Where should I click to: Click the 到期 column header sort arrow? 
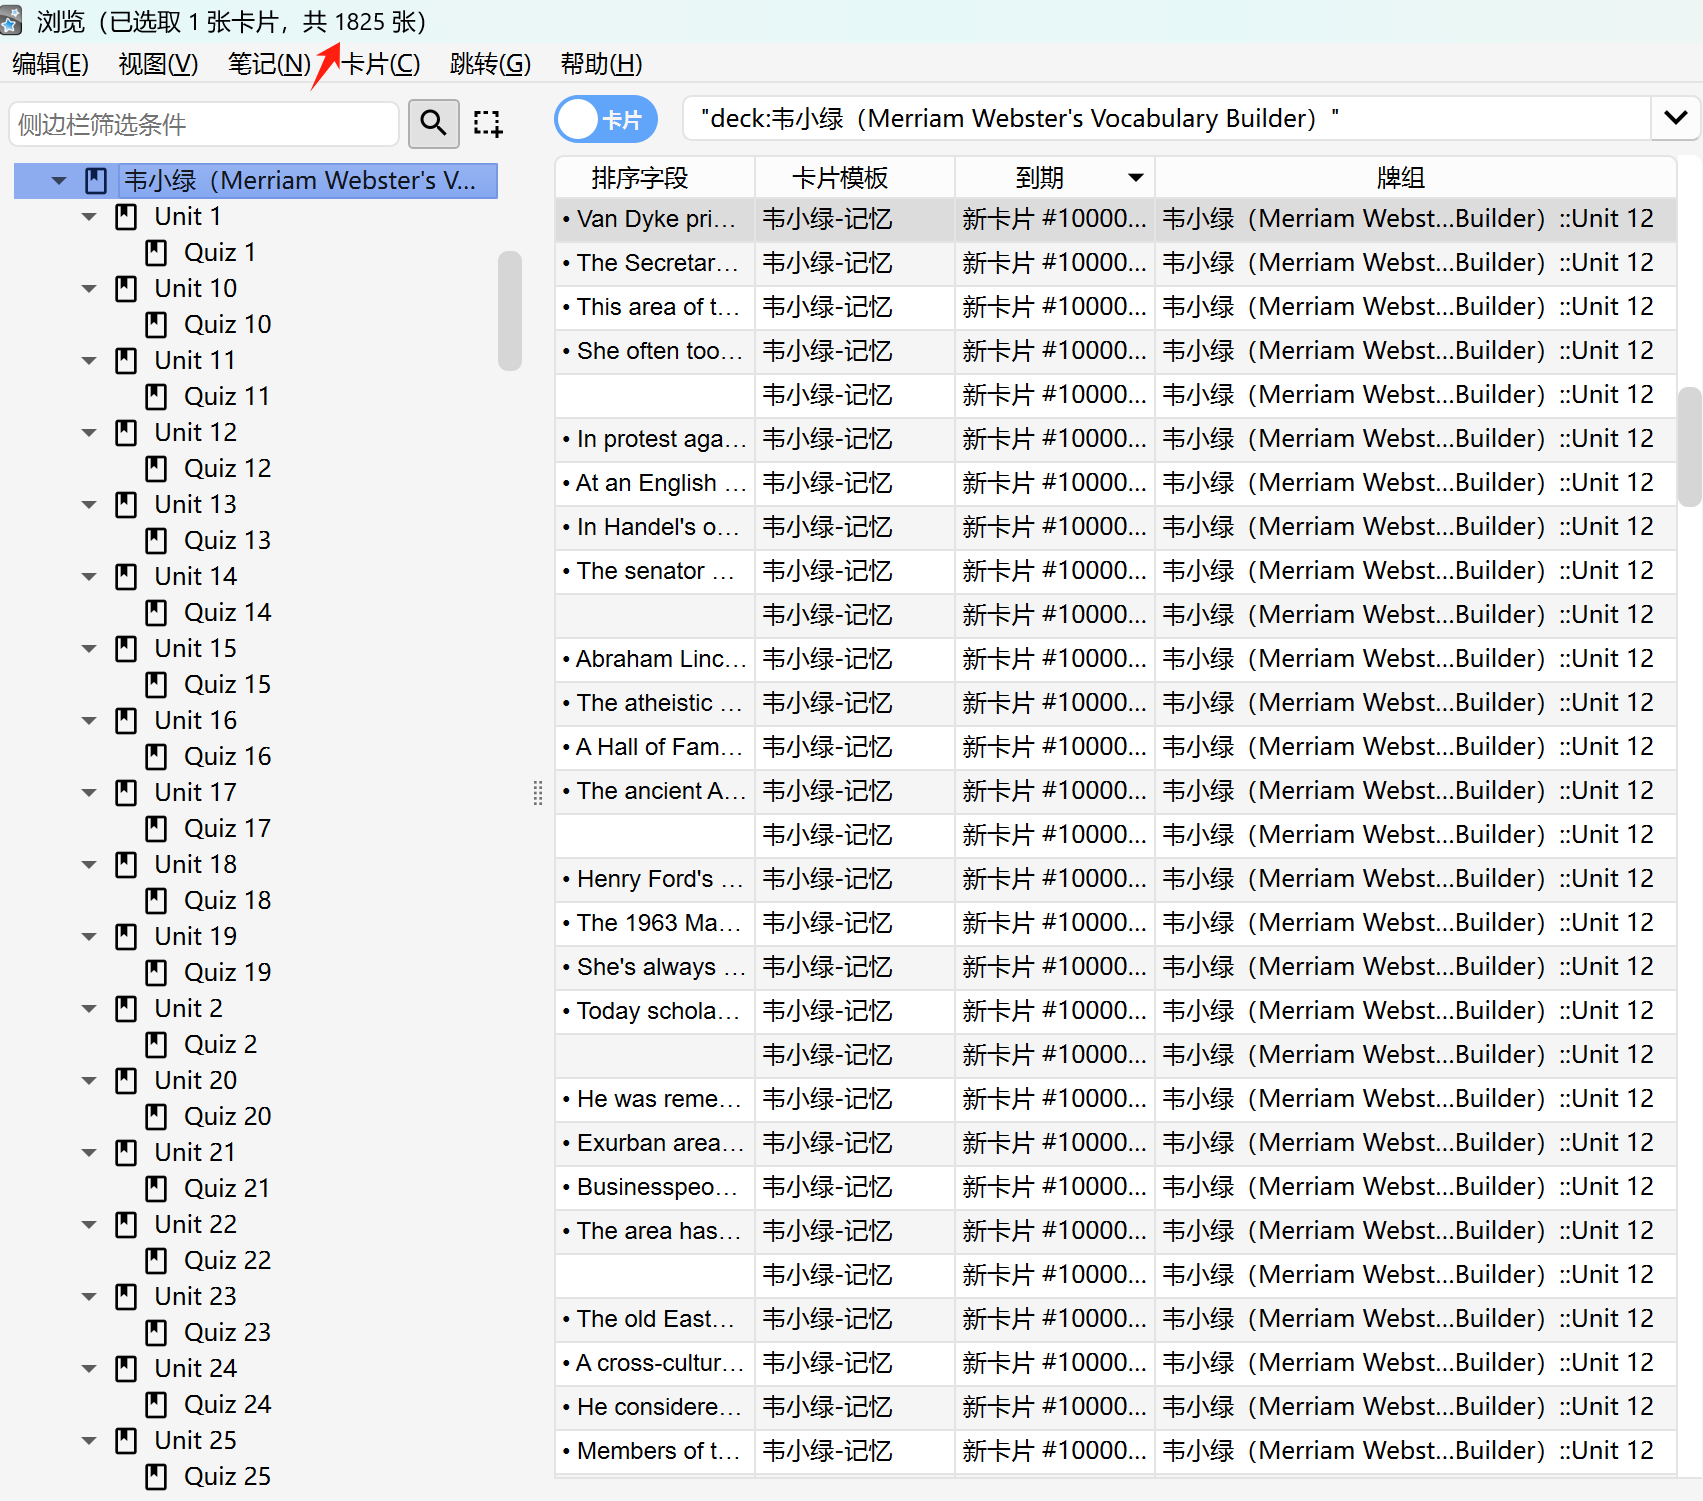(1135, 178)
